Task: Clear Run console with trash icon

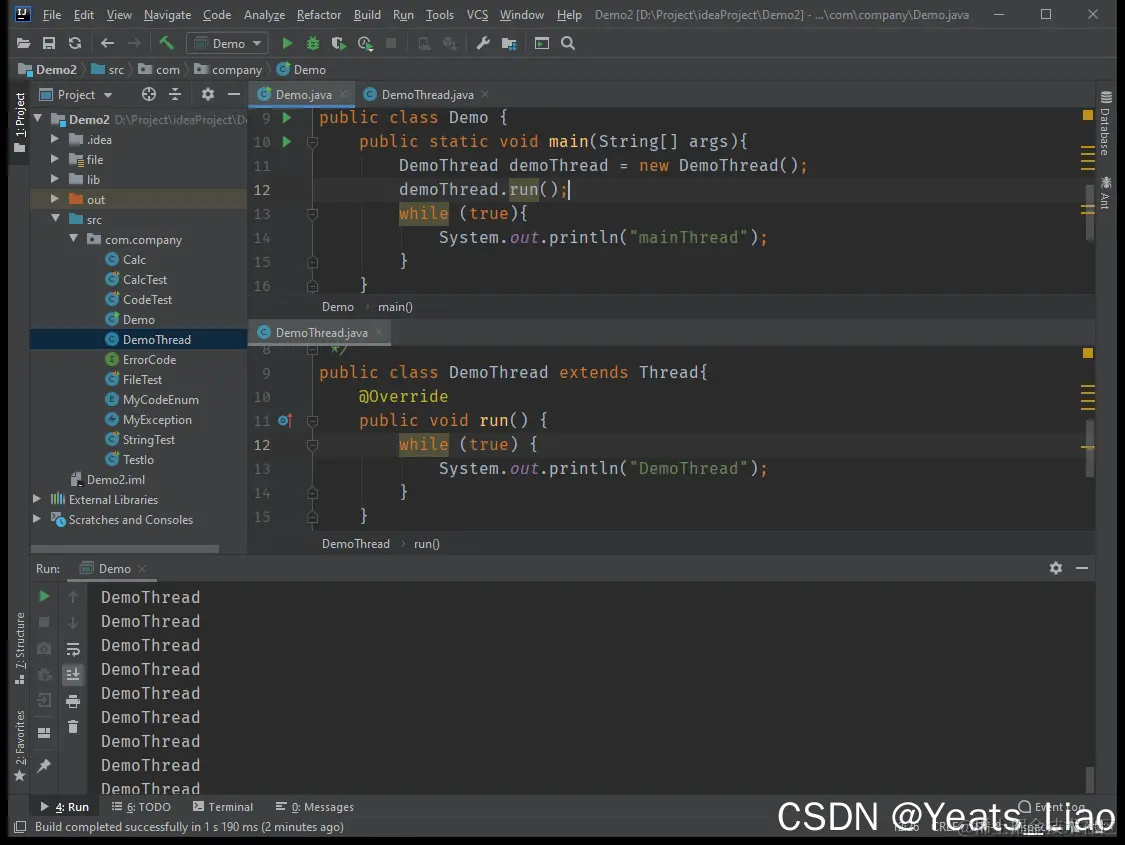Action: (x=73, y=727)
